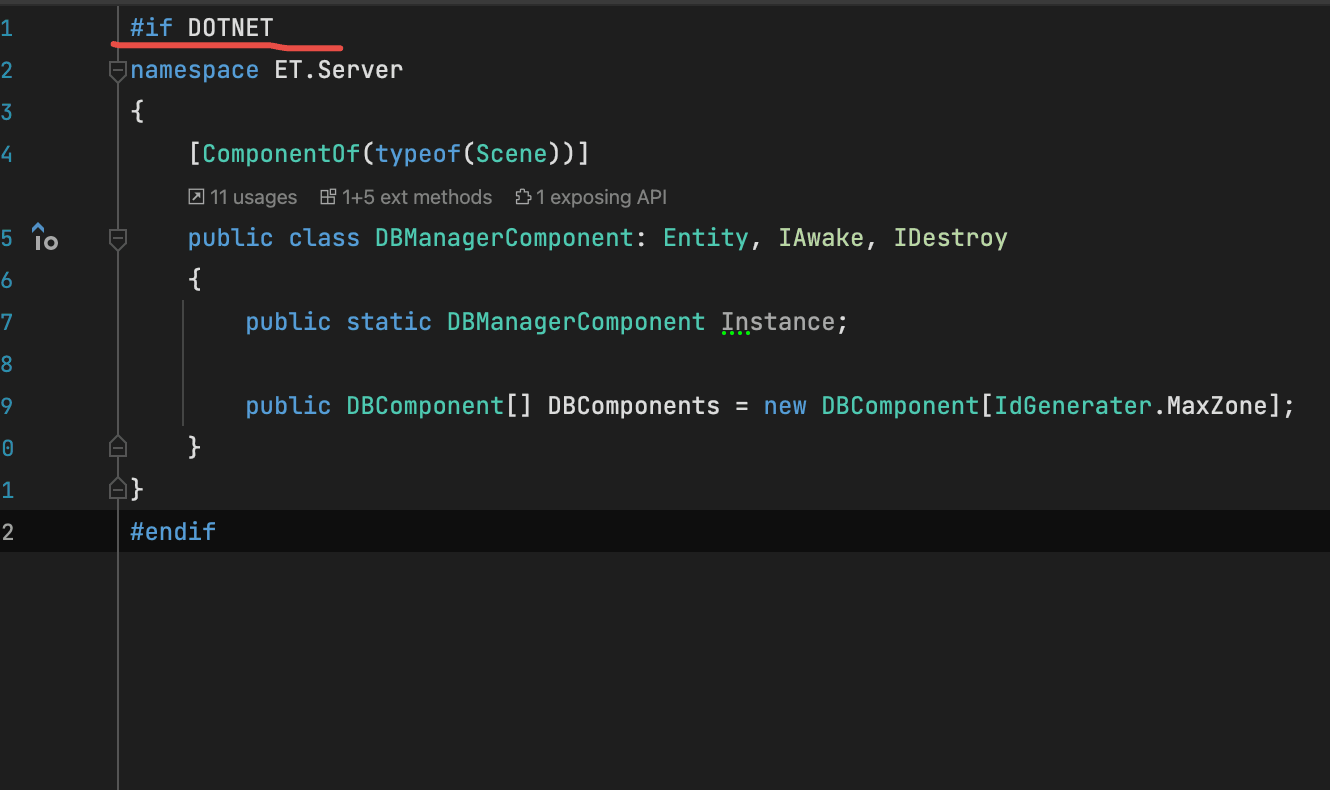
Task: Click line number 4 in the gutter
Action: (x=7, y=154)
